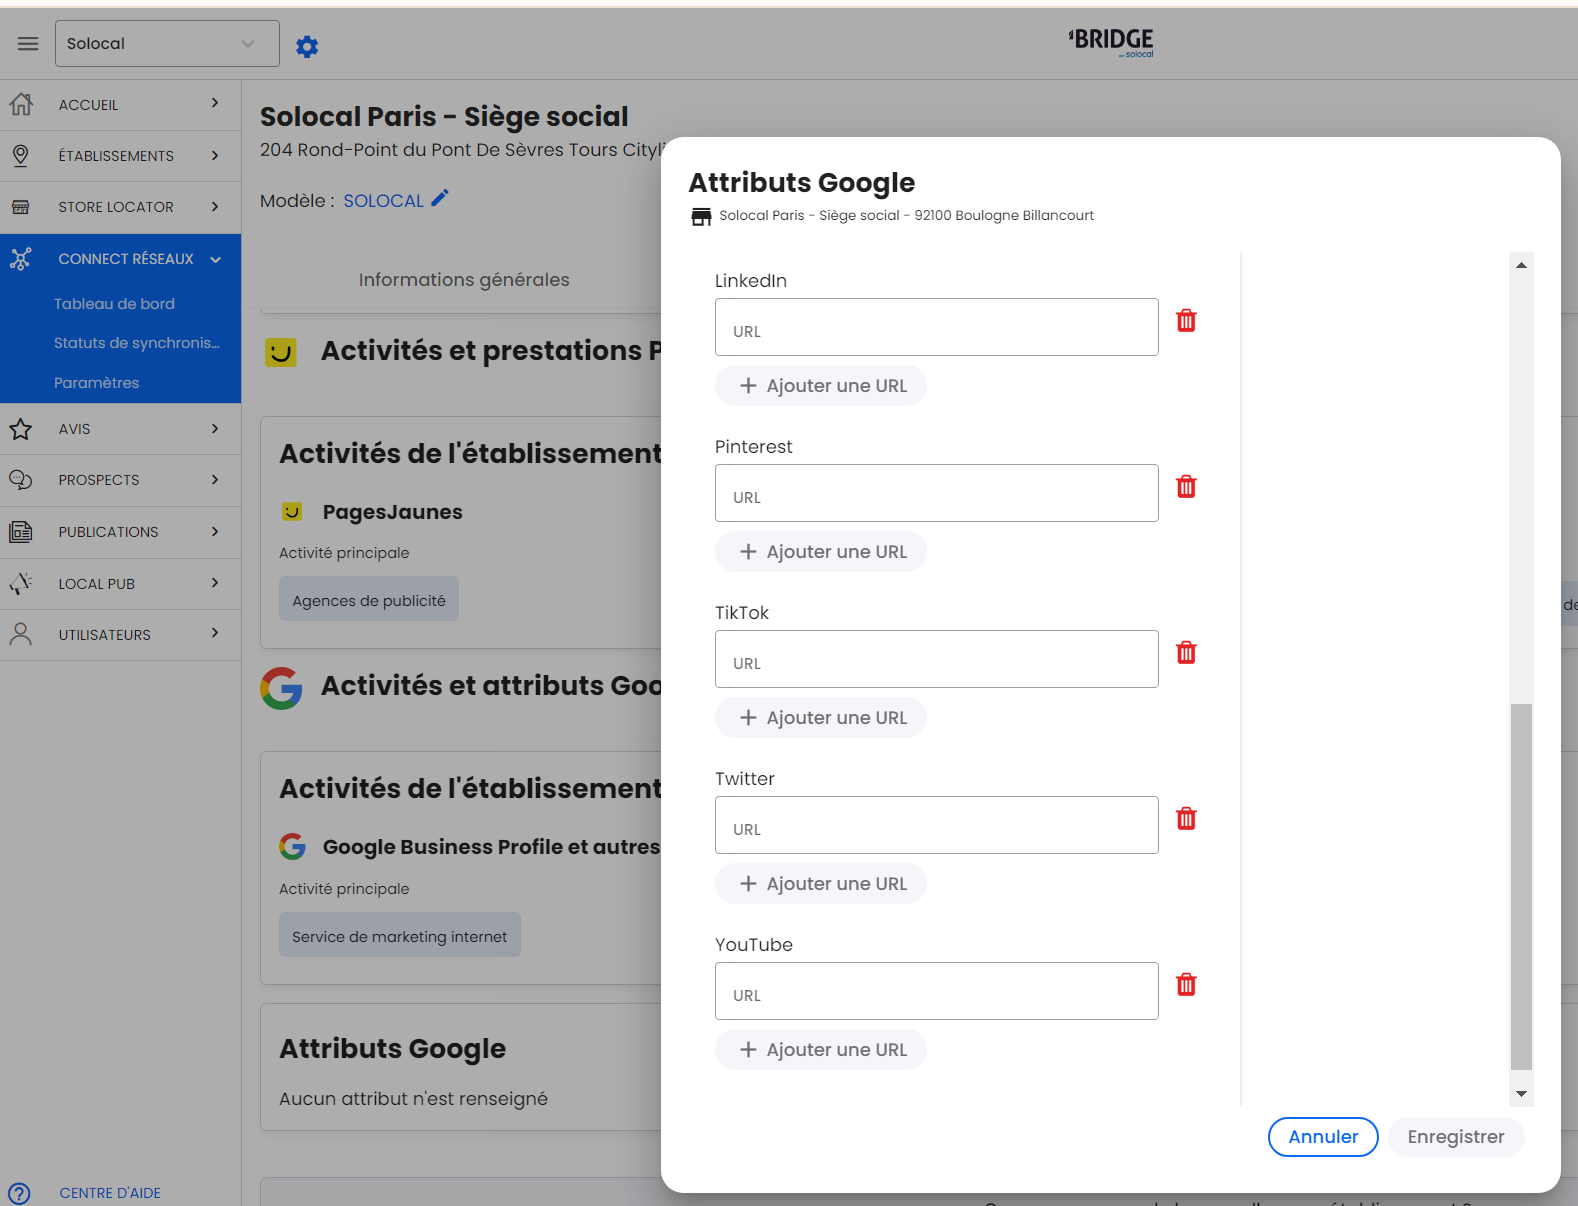Focus the TikTok URL field
The width and height of the screenshot is (1578, 1206).
(937, 659)
